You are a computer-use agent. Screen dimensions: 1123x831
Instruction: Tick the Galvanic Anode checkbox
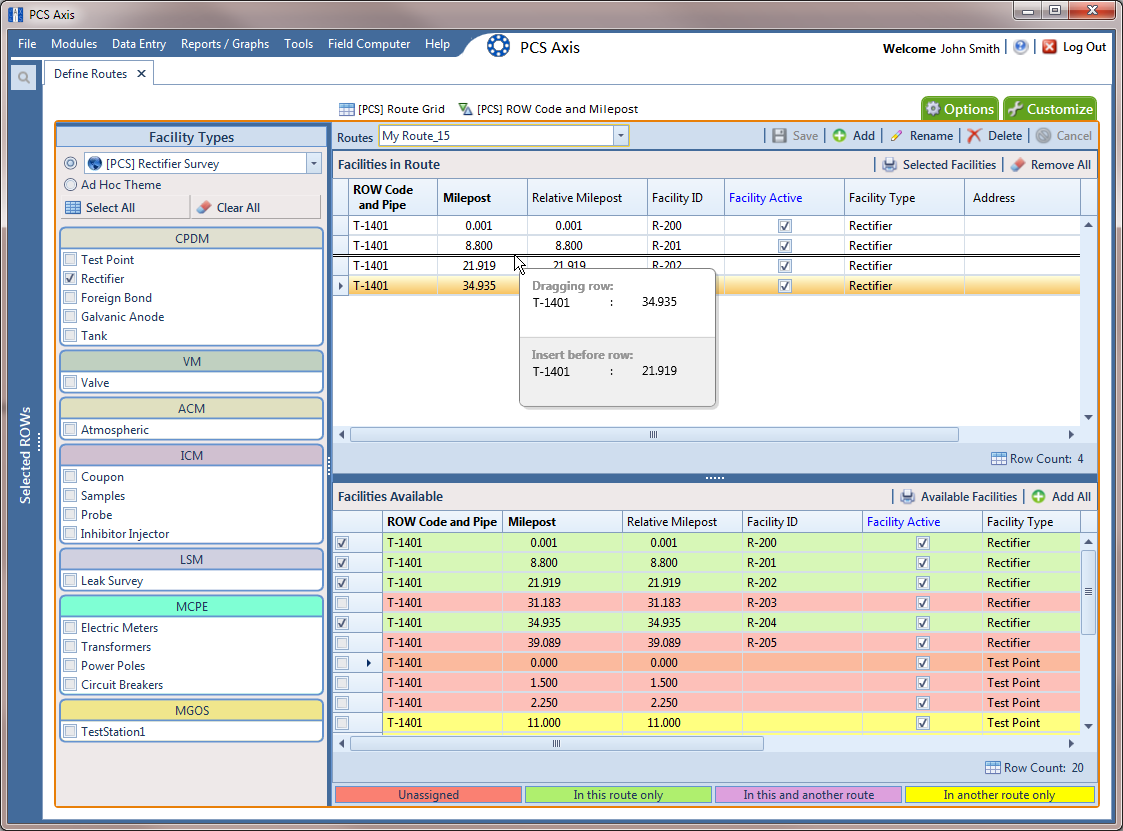pyautogui.click(x=70, y=317)
